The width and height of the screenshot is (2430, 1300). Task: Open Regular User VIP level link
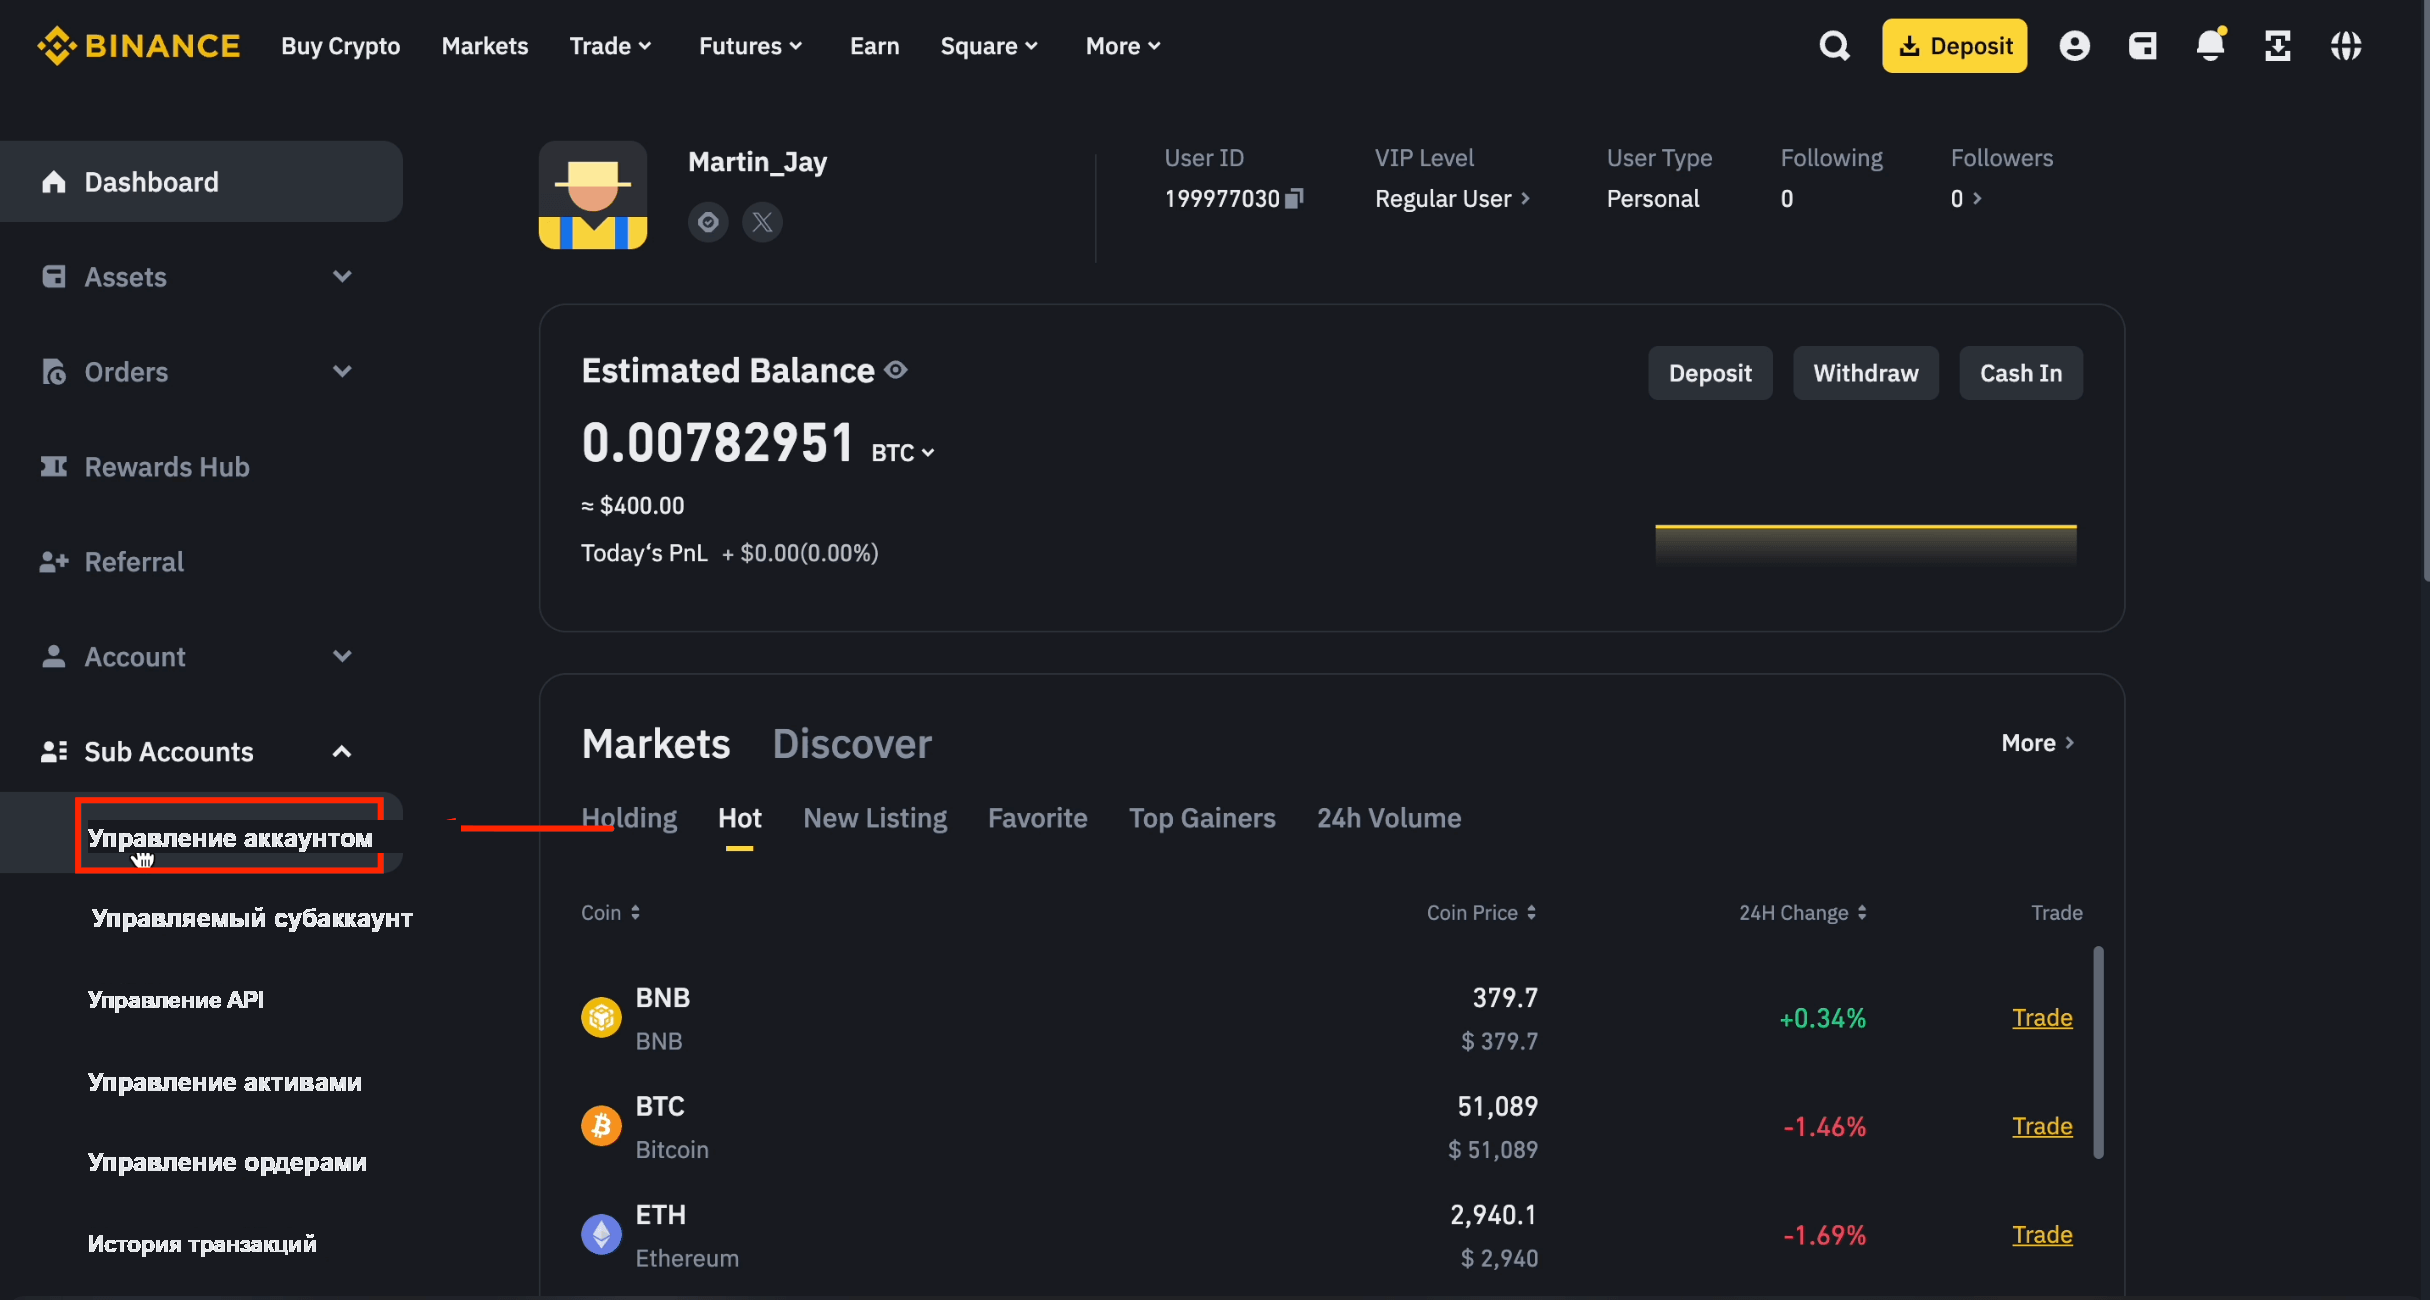(x=1452, y=198)
